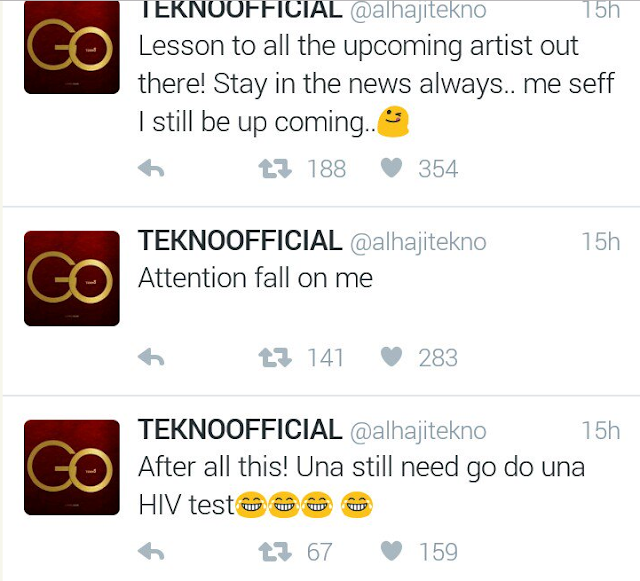Open avatar of Attention fall on me tweet
Screen dimensions: 640x581
[x=72, y=278]
